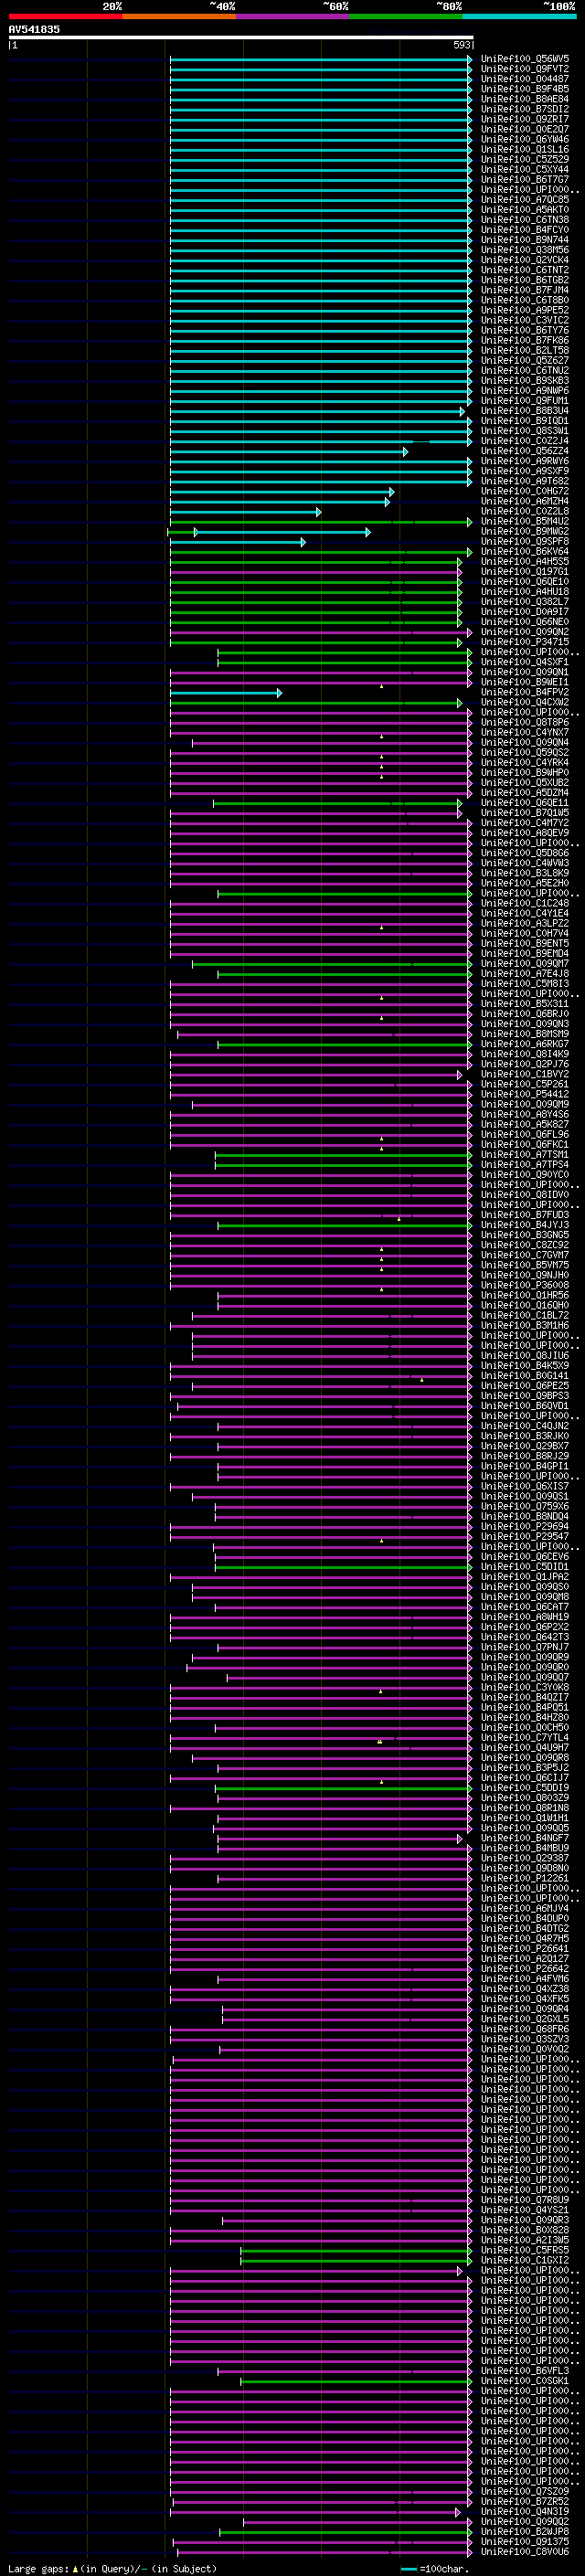The height and width of the screenshot is (2576, 585).
Task: Select hit label UniRef100_Q4XFK5
Action: click(x=525, y=1998)
